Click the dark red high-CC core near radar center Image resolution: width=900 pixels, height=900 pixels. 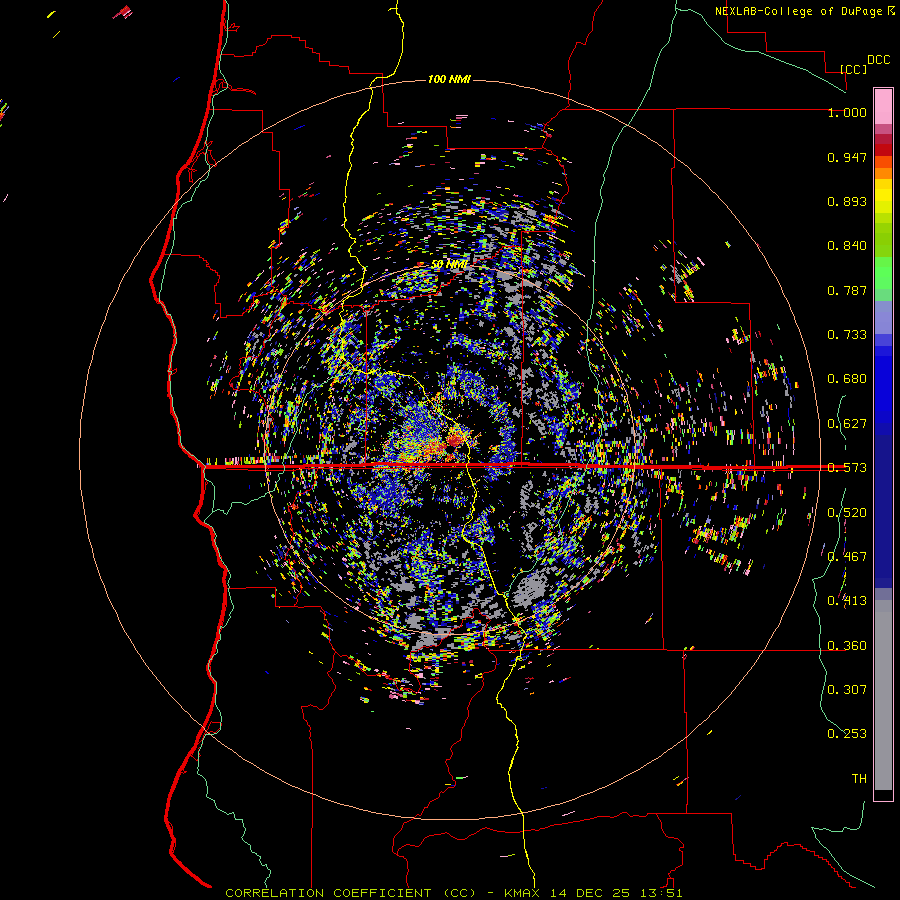tap(455, 440)
